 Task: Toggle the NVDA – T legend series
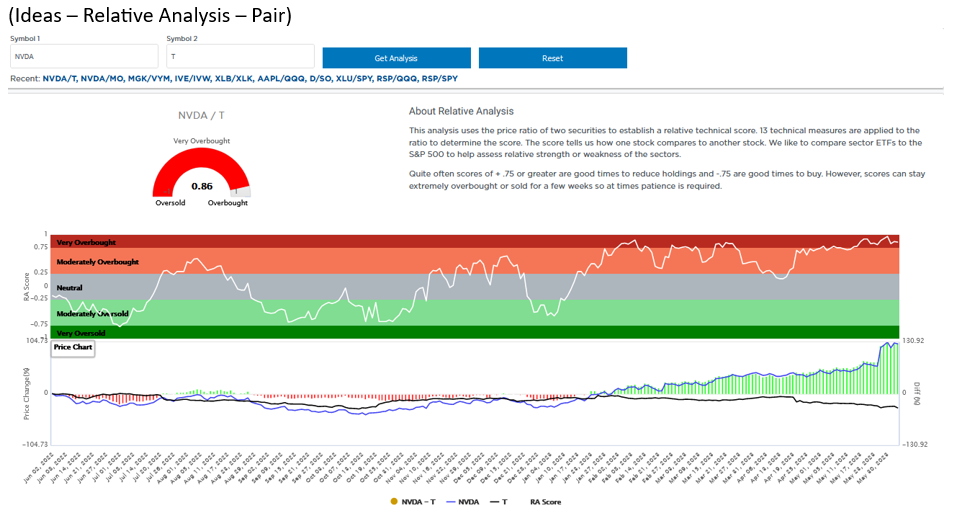point(416,501)
